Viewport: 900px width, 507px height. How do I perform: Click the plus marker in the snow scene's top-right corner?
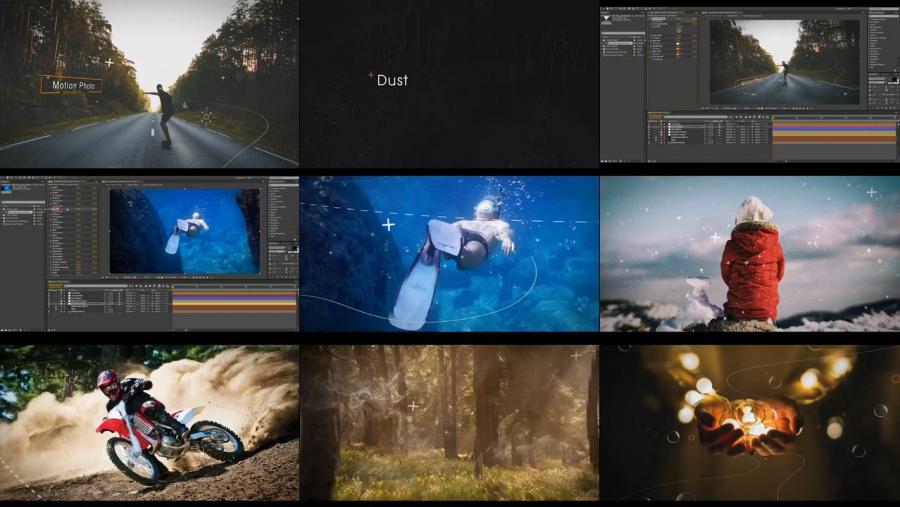[871, 192]
